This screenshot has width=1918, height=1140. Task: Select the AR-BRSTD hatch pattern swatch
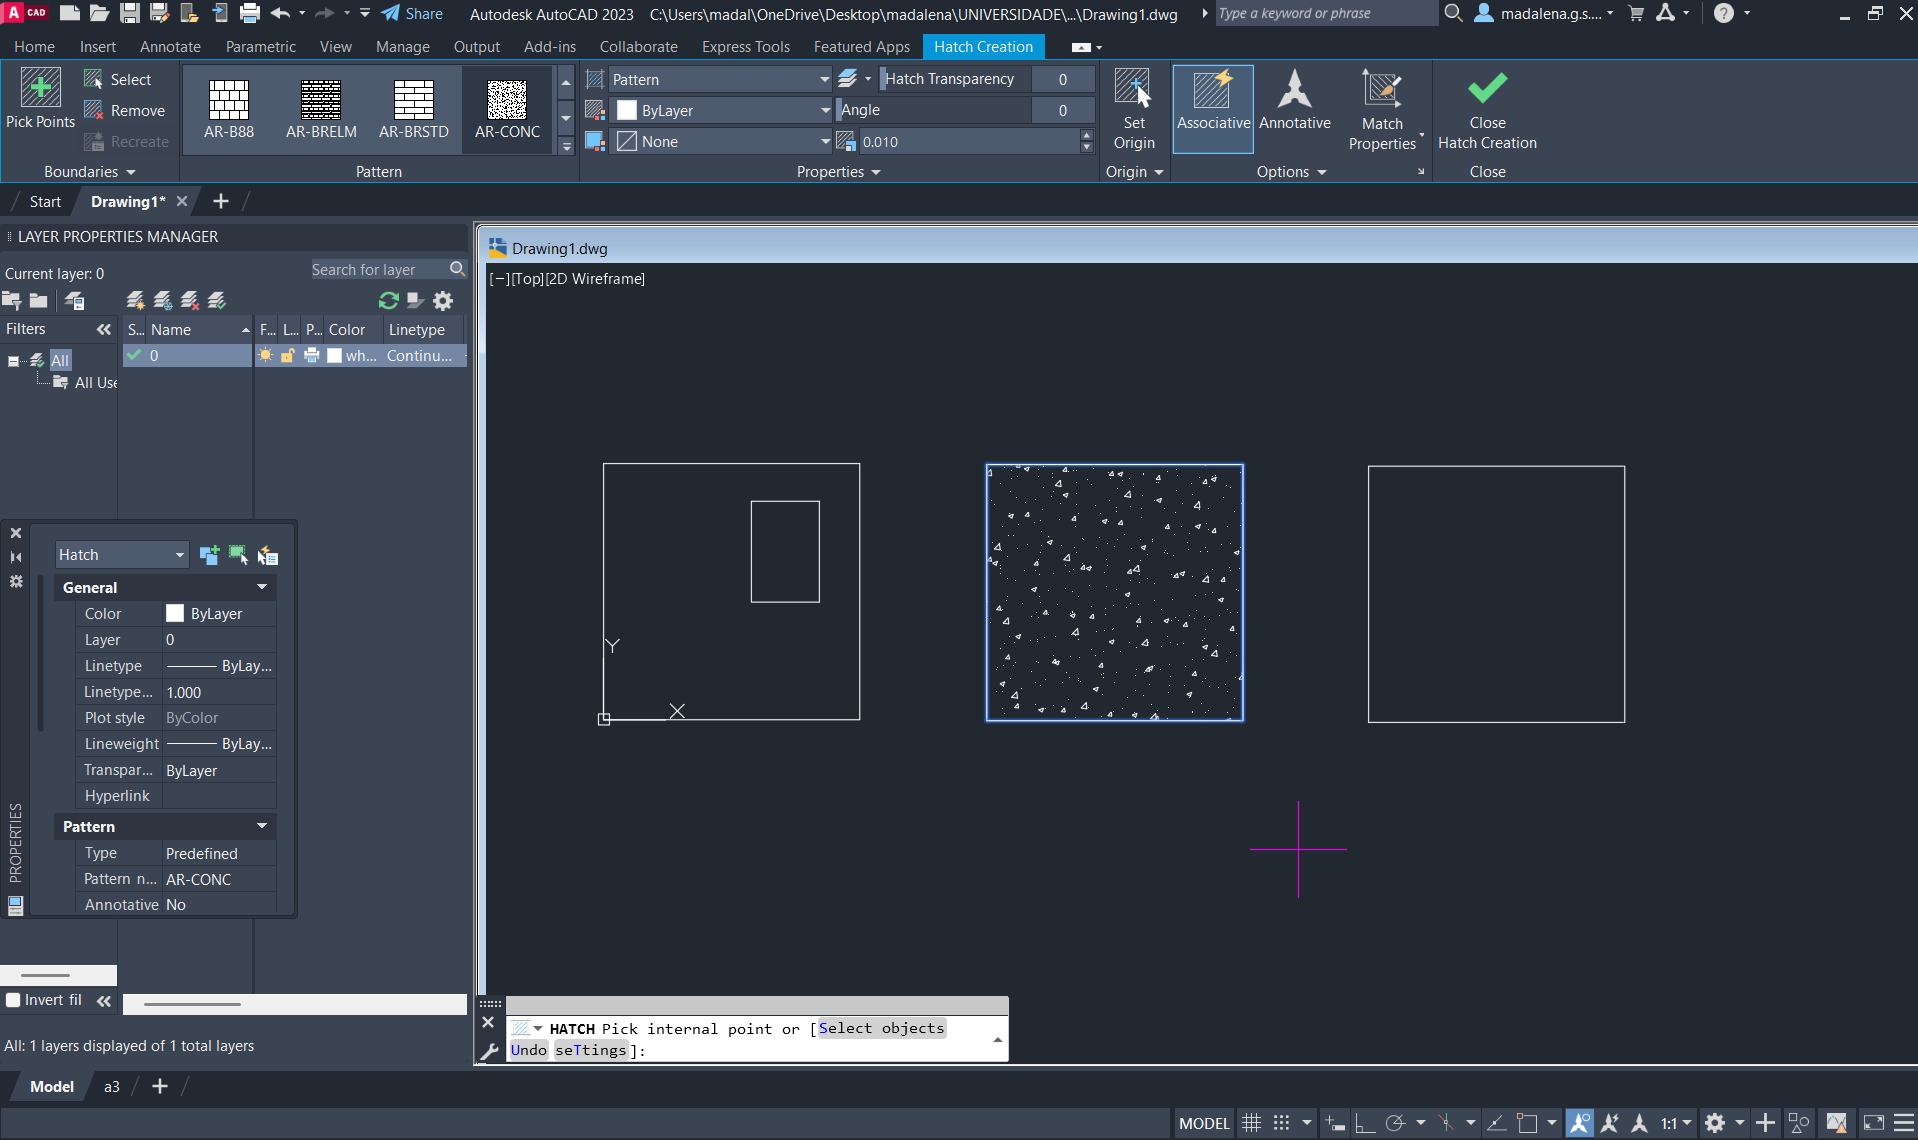click(413, 108)
